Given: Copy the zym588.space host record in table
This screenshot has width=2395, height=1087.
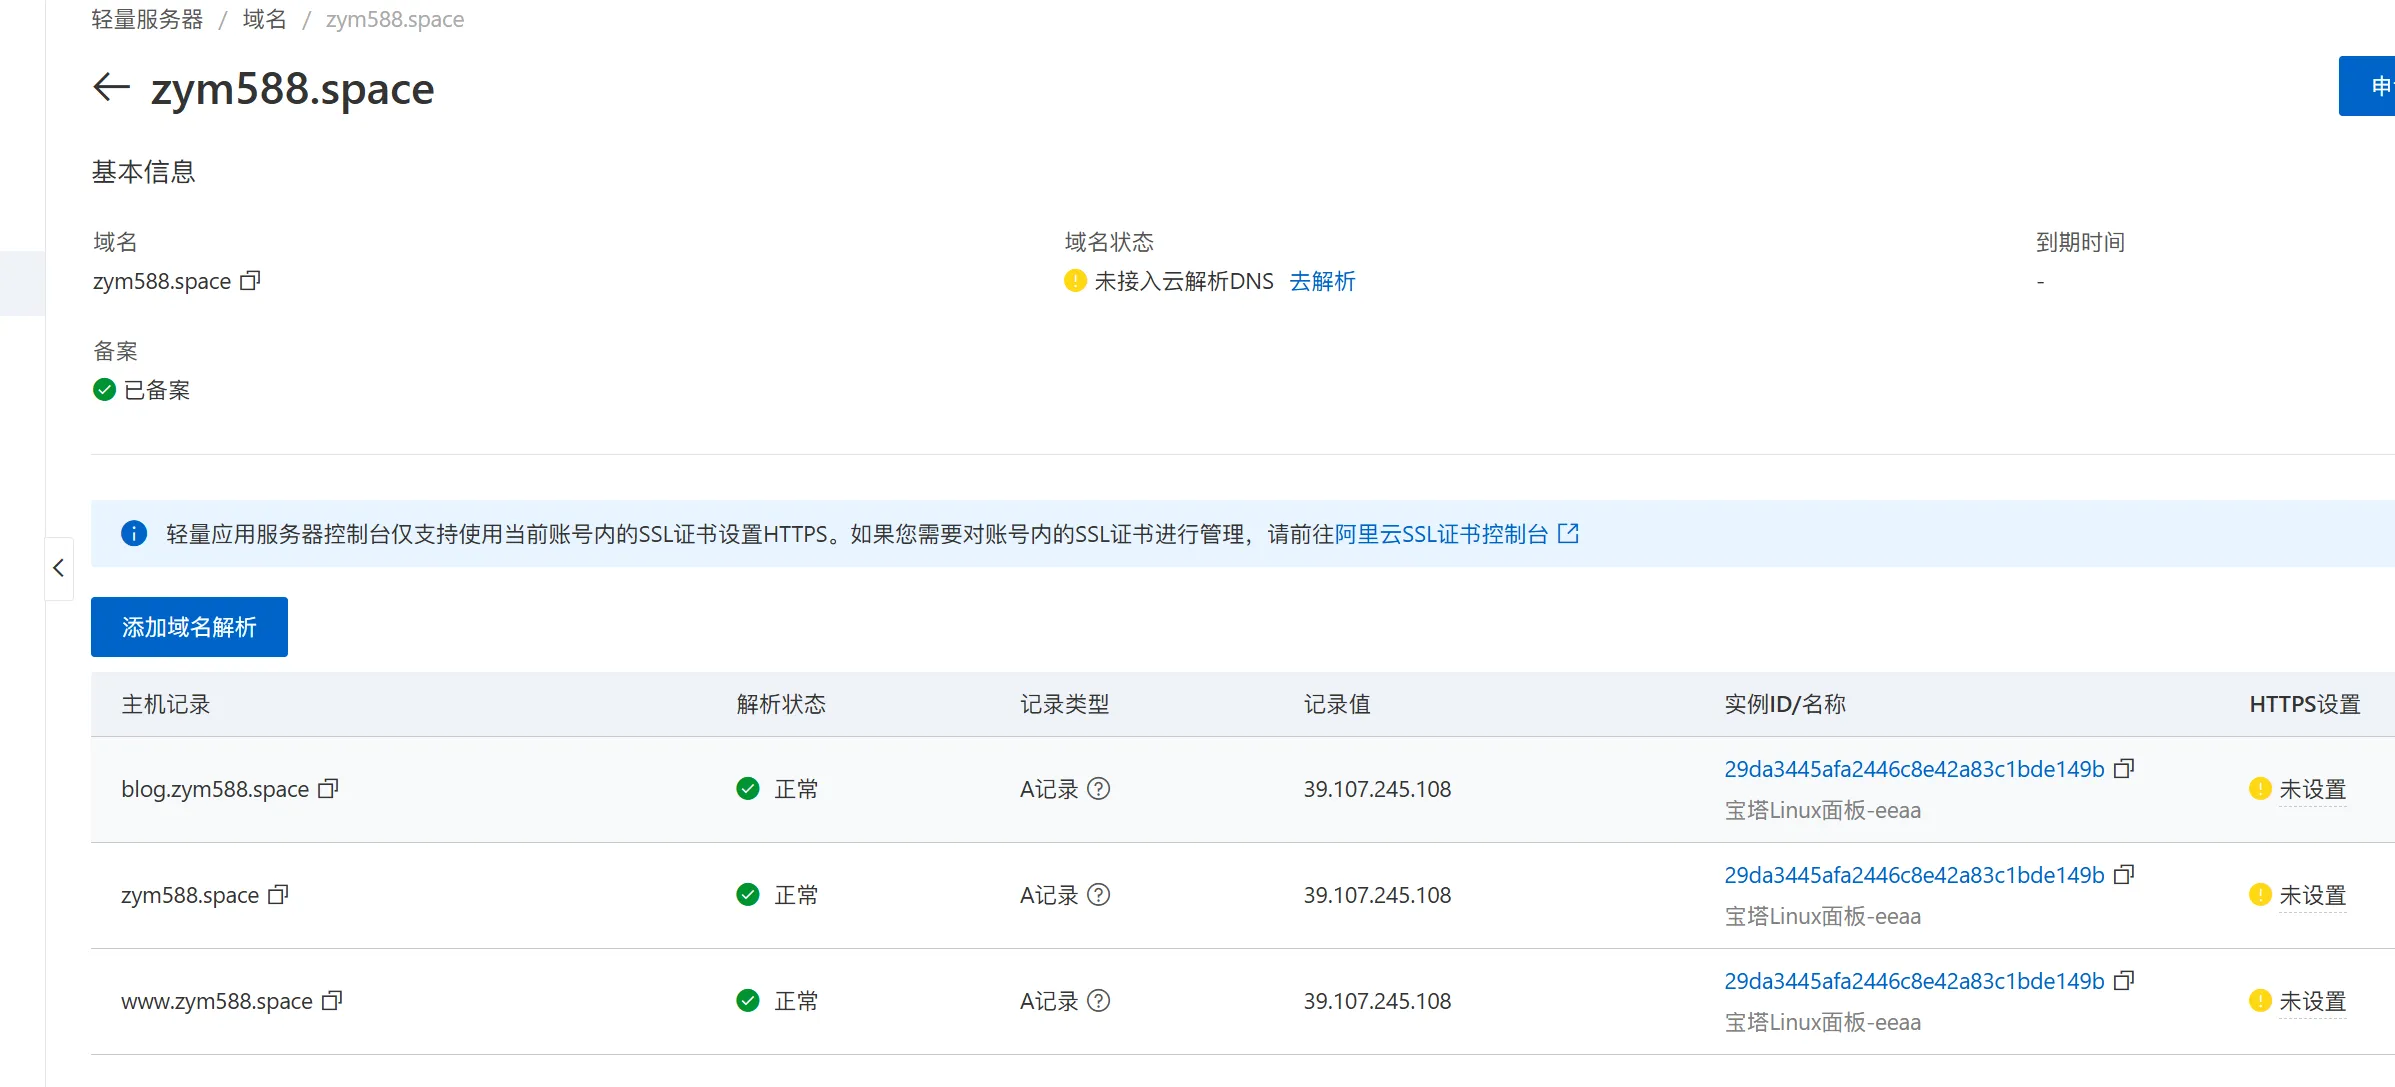Looking at the screenshot, I should (x=278, y=895).
